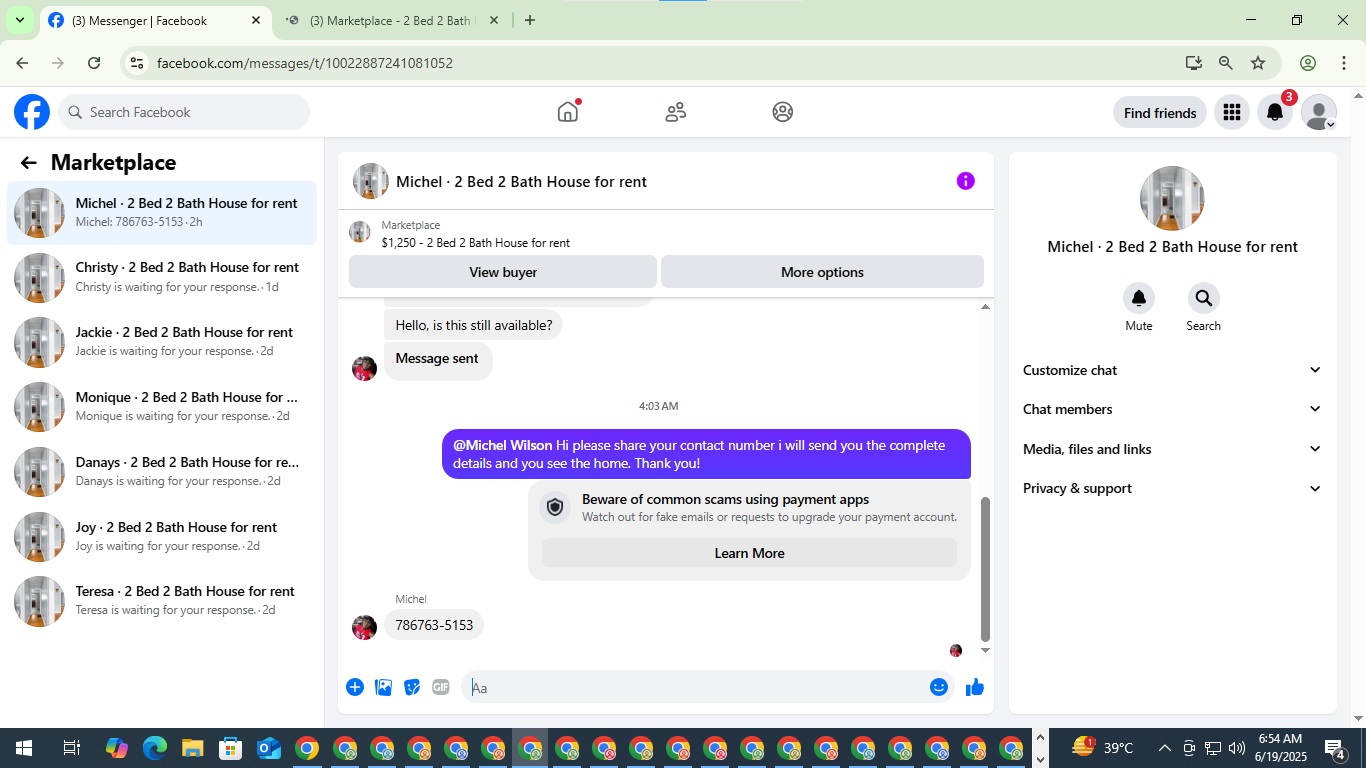Open conversation information purple icon
Image resolution: width=1366 pixels, height=768 pixels.
pos(965,181)
